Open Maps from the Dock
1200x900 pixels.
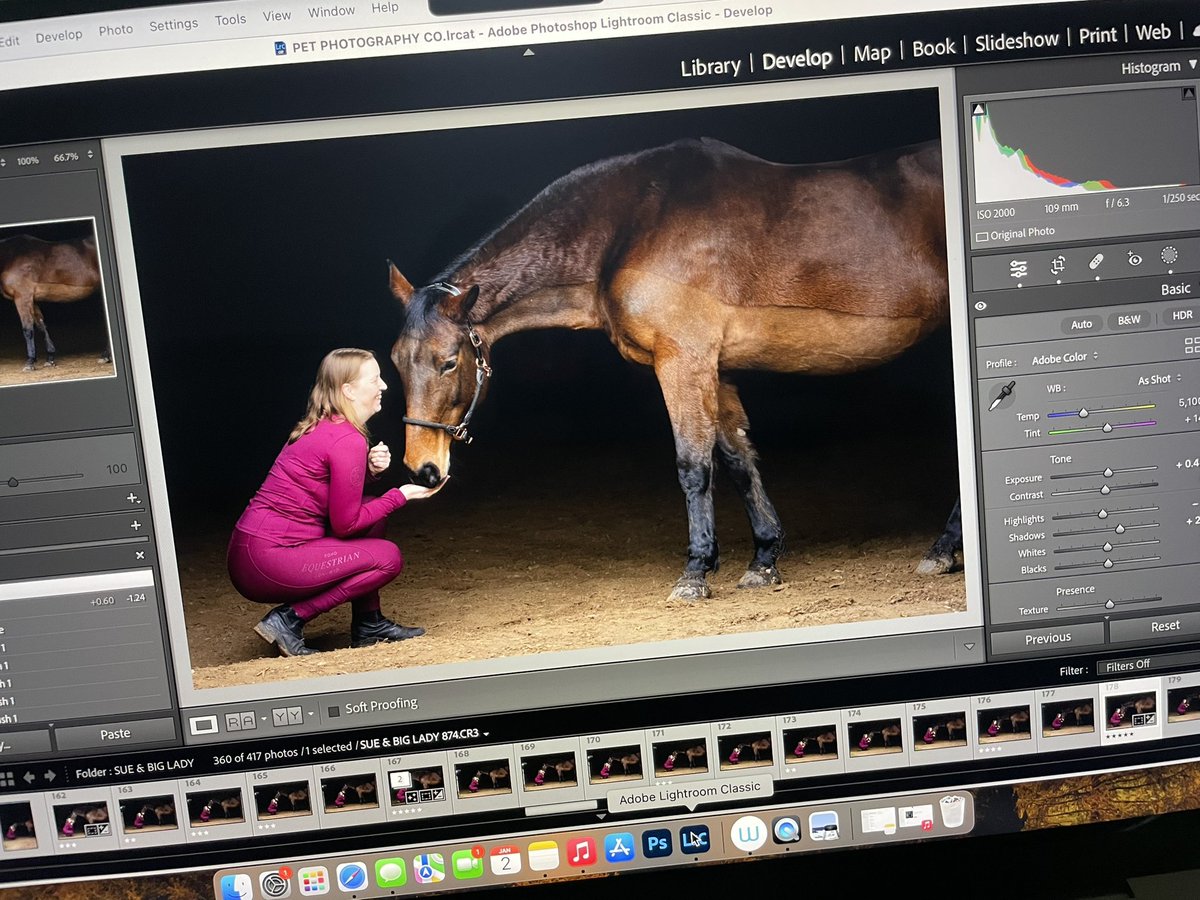pos(429,867)
